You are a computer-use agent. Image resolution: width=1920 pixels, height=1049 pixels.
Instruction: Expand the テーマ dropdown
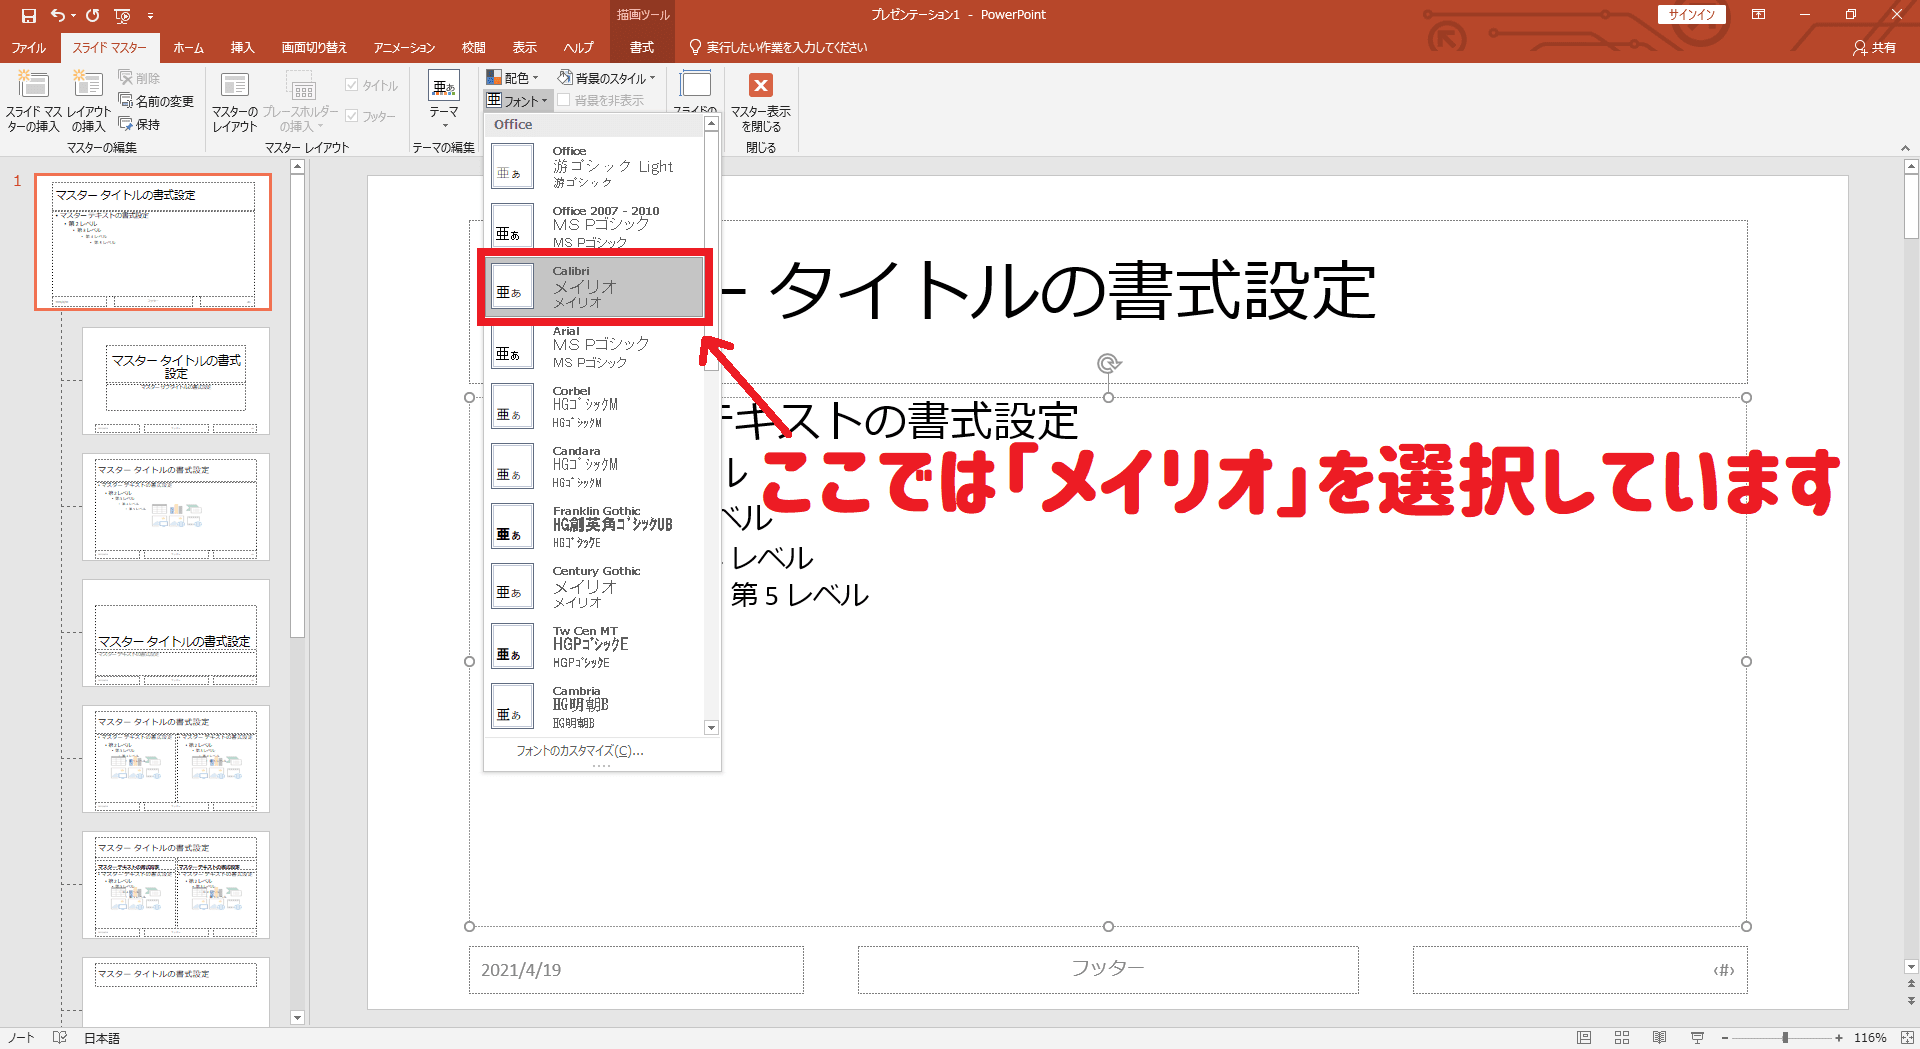click(444, 100)
